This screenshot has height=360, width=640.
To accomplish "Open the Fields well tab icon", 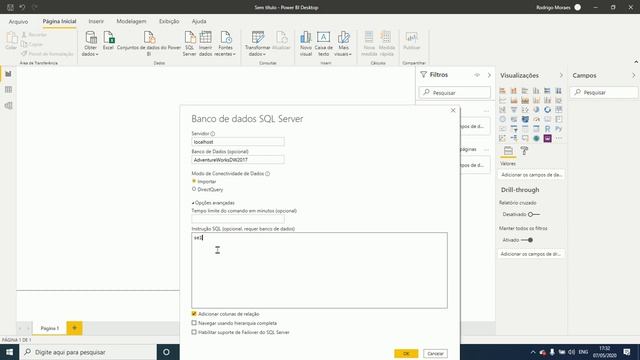I will tap(508, 151).
